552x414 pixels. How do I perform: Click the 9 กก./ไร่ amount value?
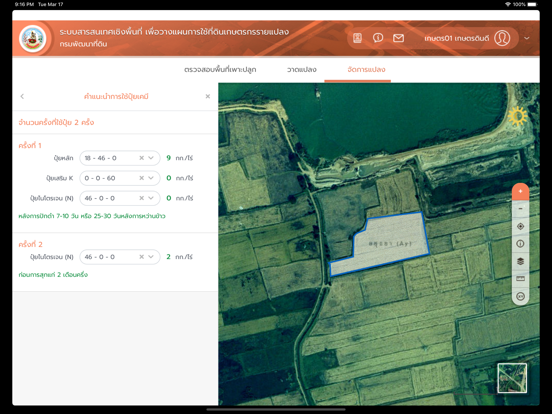tap(180, 158)
